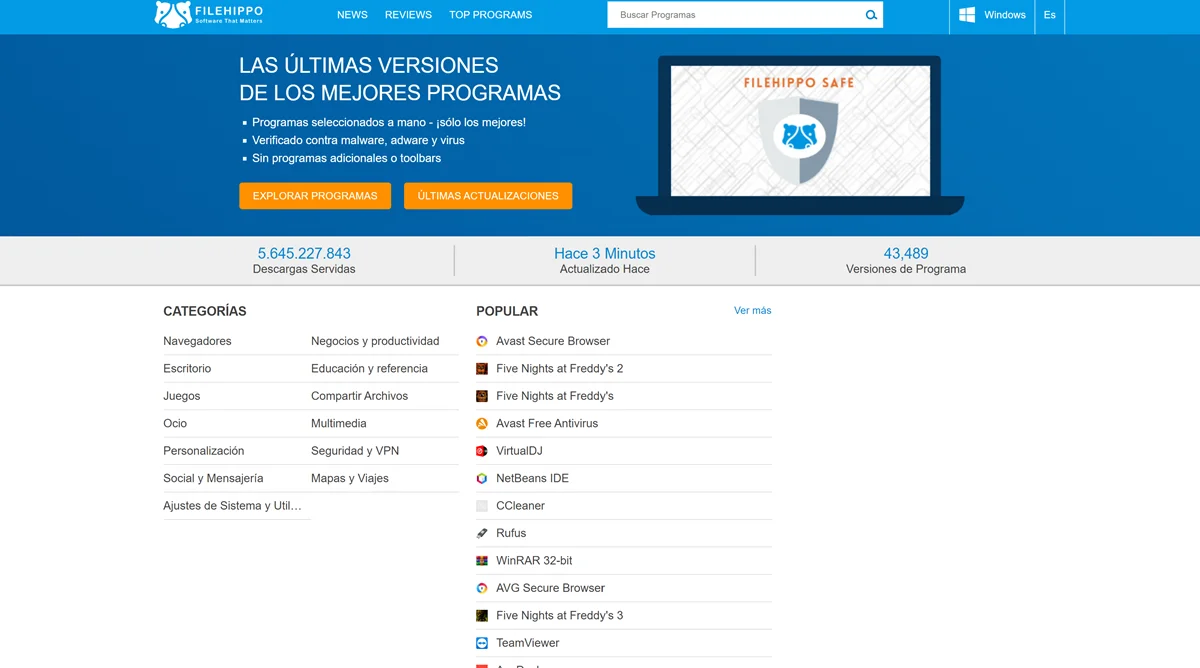Open Avast Secure Browser icon
Image resolution: width=1200 pixels, height=668 pixels.
pyautogui.click(x=482, y=341)
